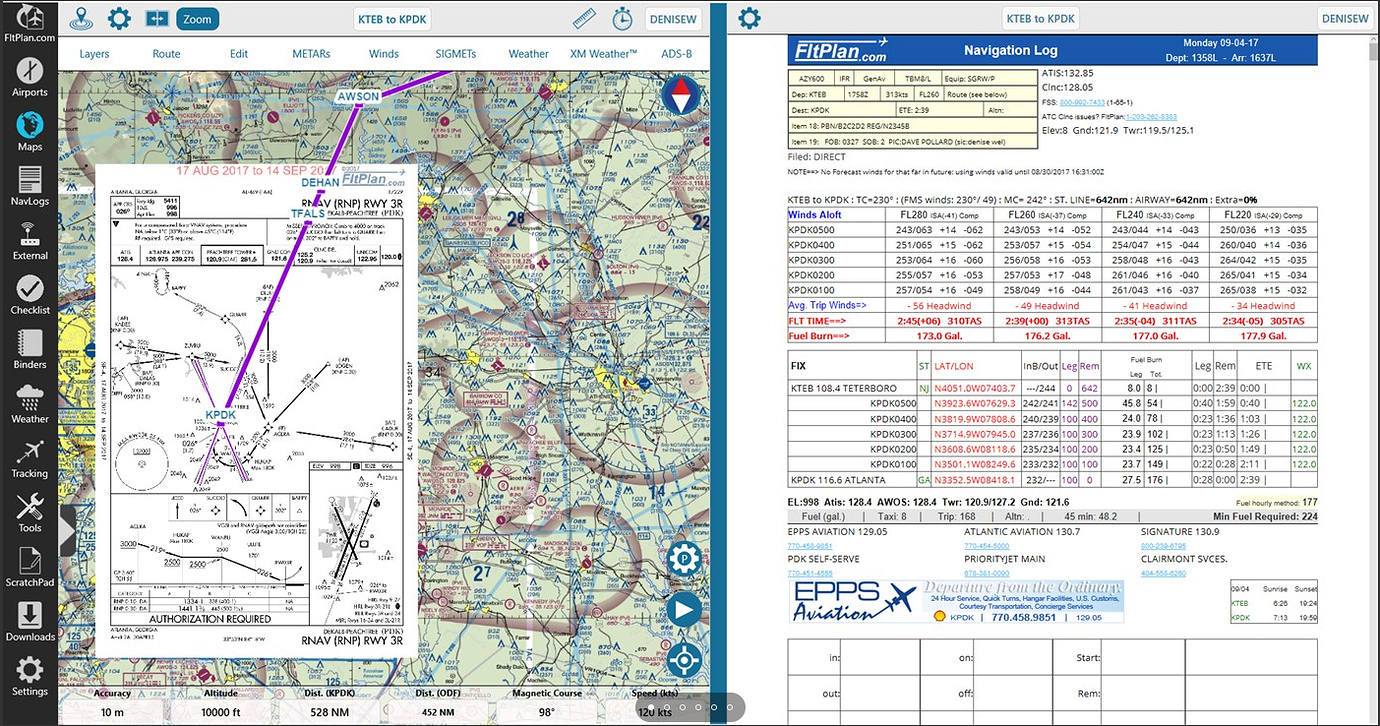The width and height of the screenshot is (1380, 726).
Task: Open the NavLogs section in the sidebar
Action: (x=29, y=185)
